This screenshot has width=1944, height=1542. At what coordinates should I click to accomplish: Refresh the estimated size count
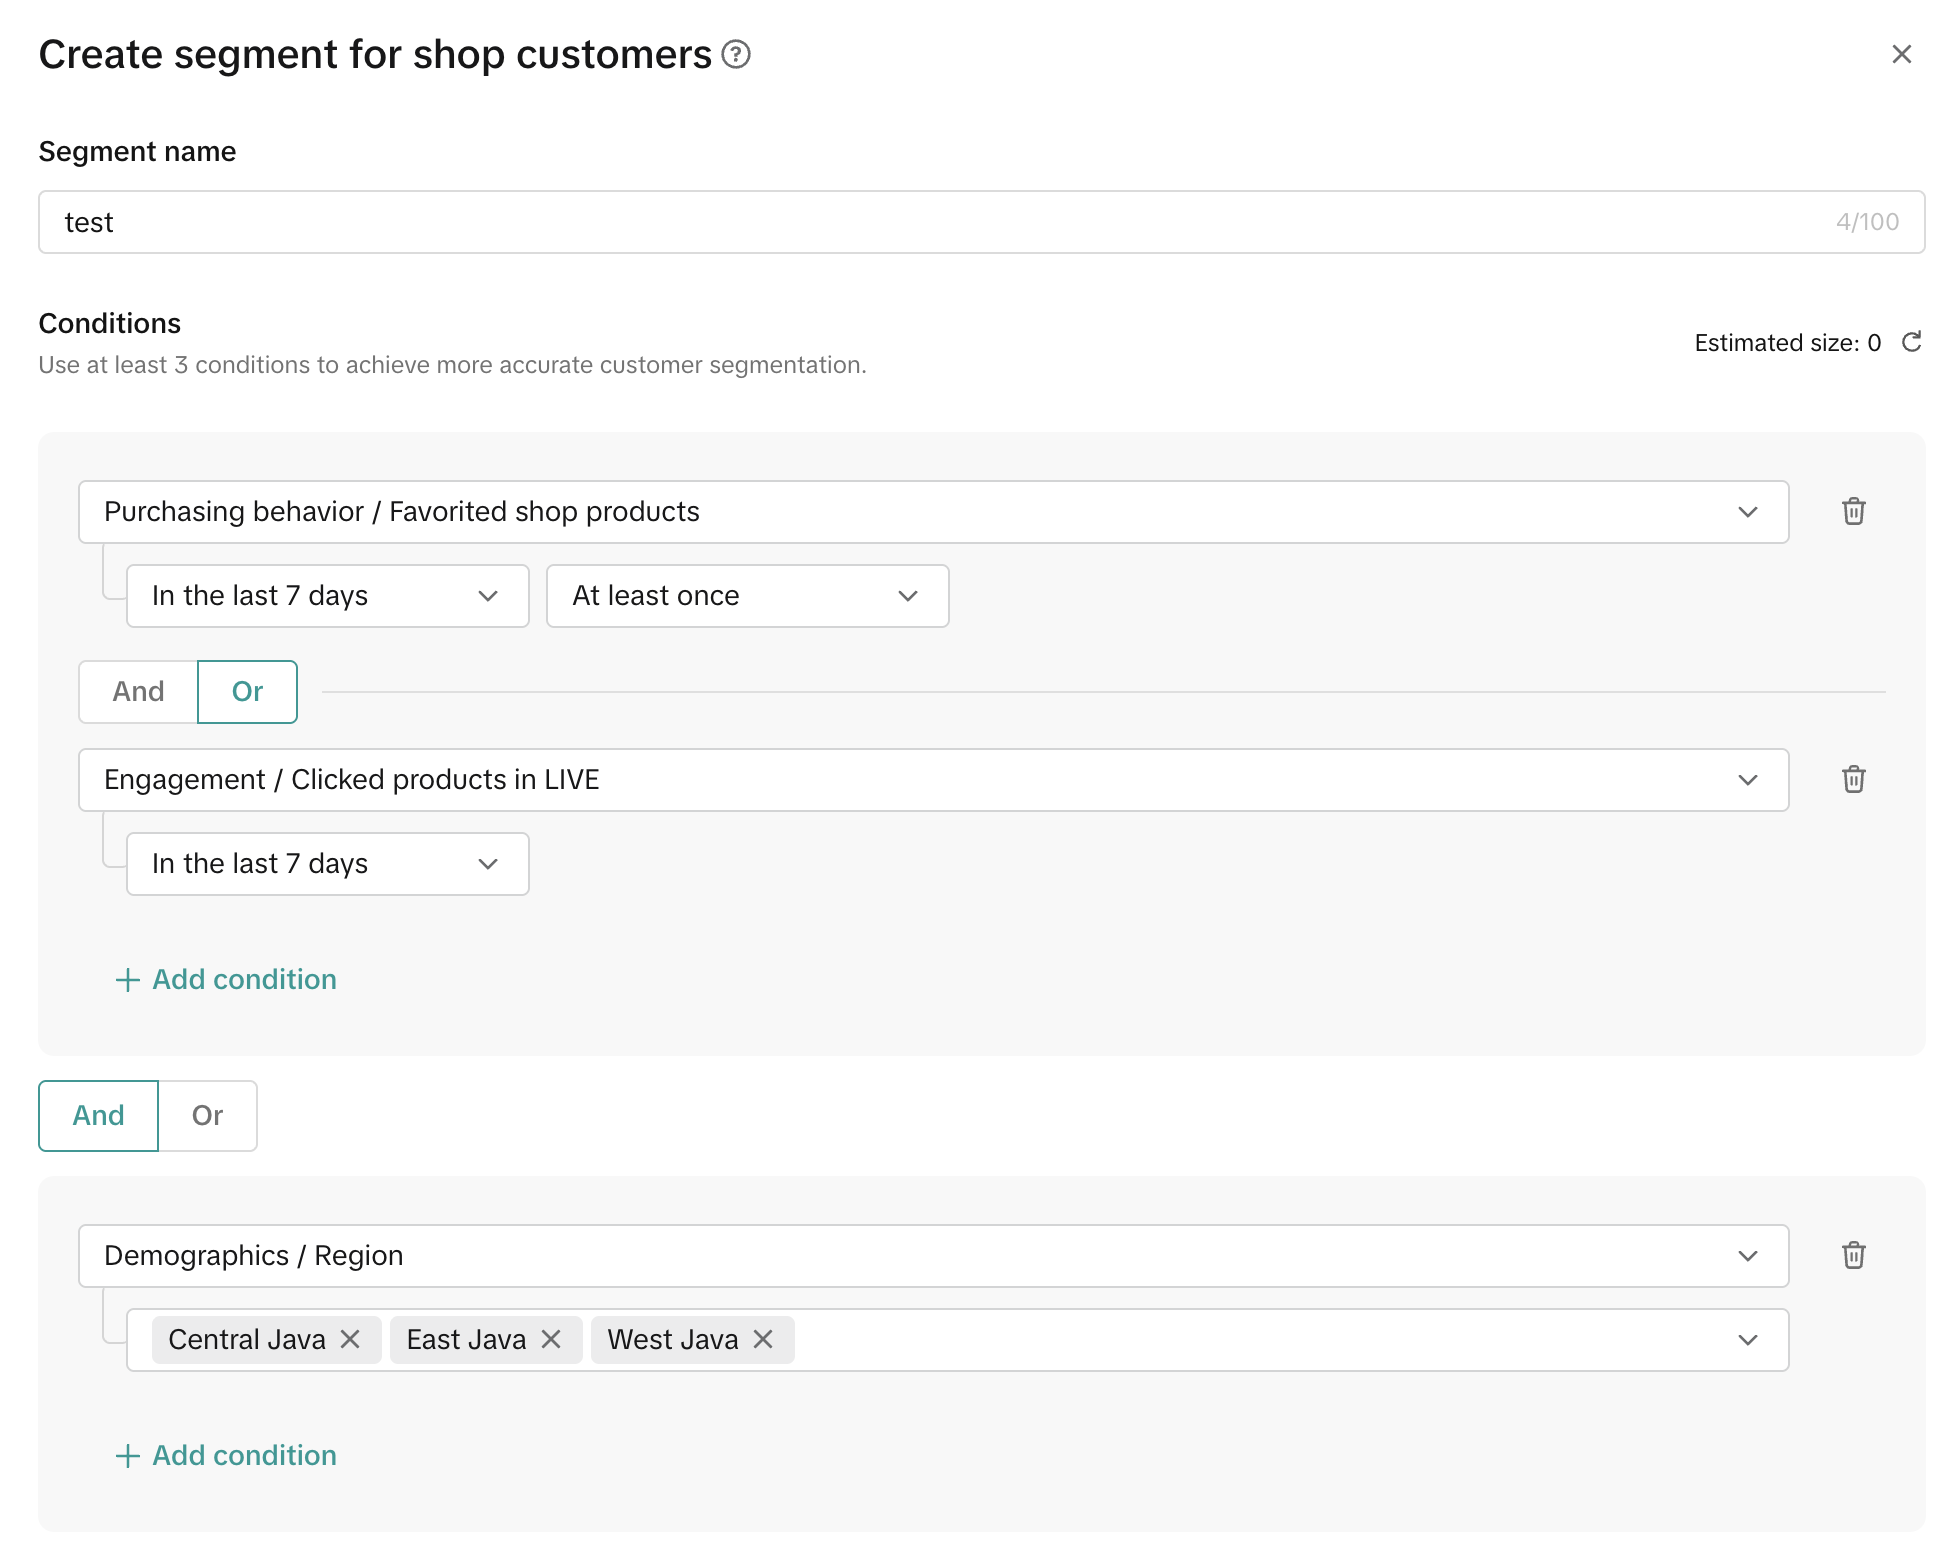1911,342
